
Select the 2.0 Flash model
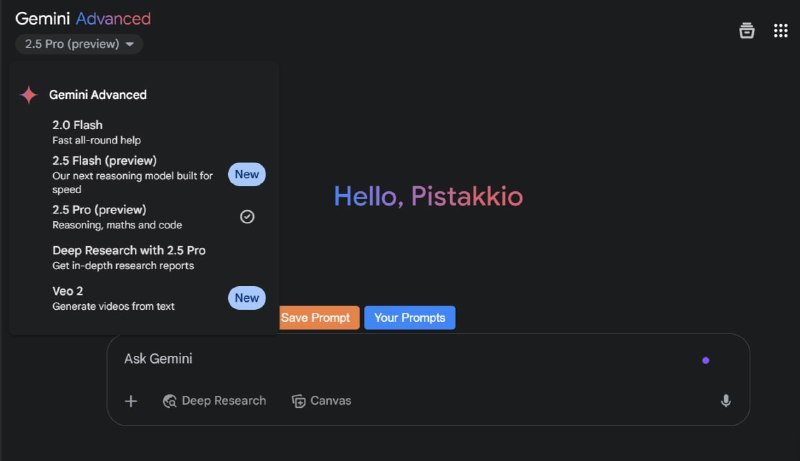(143, 132)
